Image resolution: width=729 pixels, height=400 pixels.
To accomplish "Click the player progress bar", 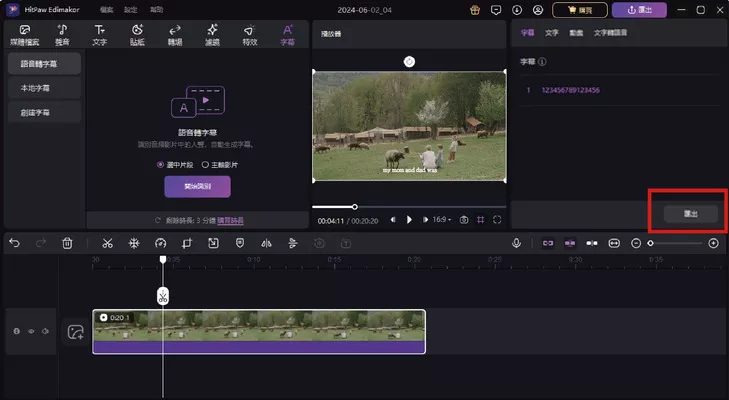I will tap(409, 207).
